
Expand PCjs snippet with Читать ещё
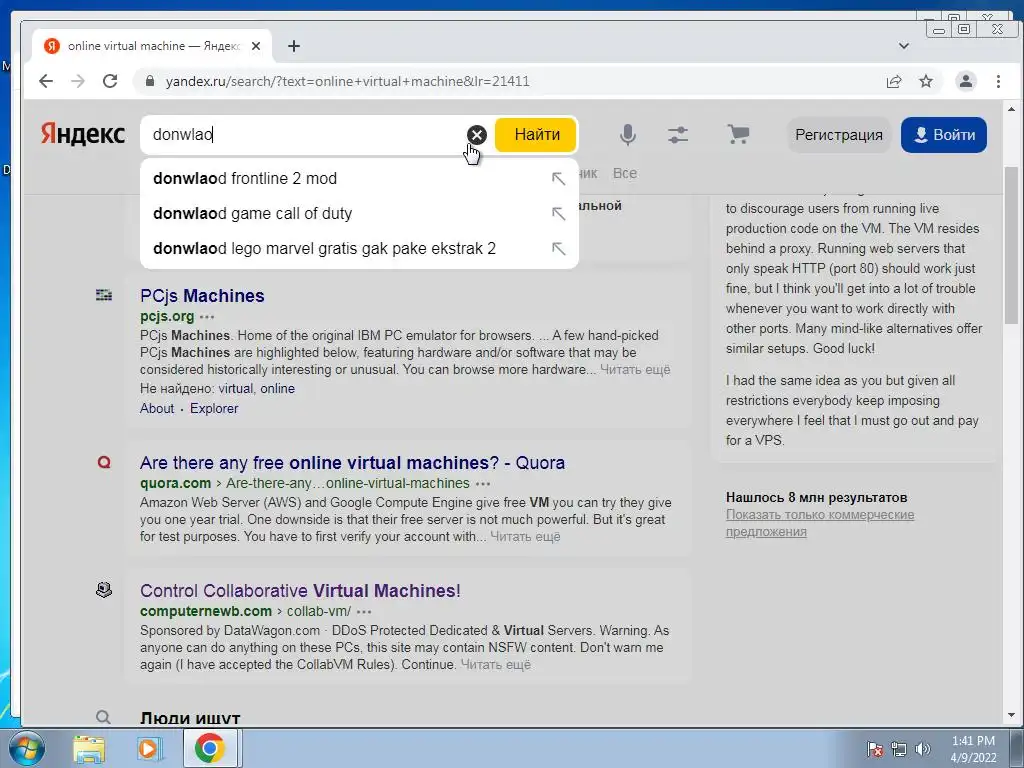click(635, 370)
